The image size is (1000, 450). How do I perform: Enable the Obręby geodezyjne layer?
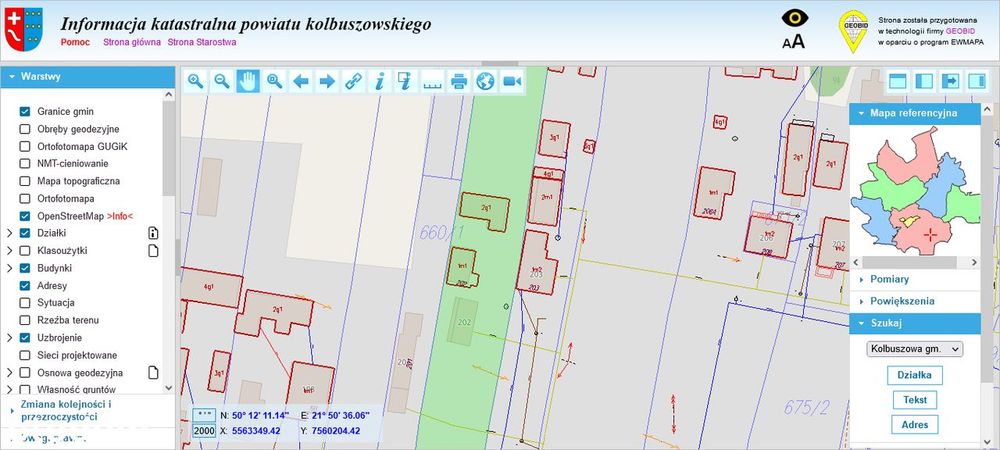pyautogui.click(x=25, y=129)
